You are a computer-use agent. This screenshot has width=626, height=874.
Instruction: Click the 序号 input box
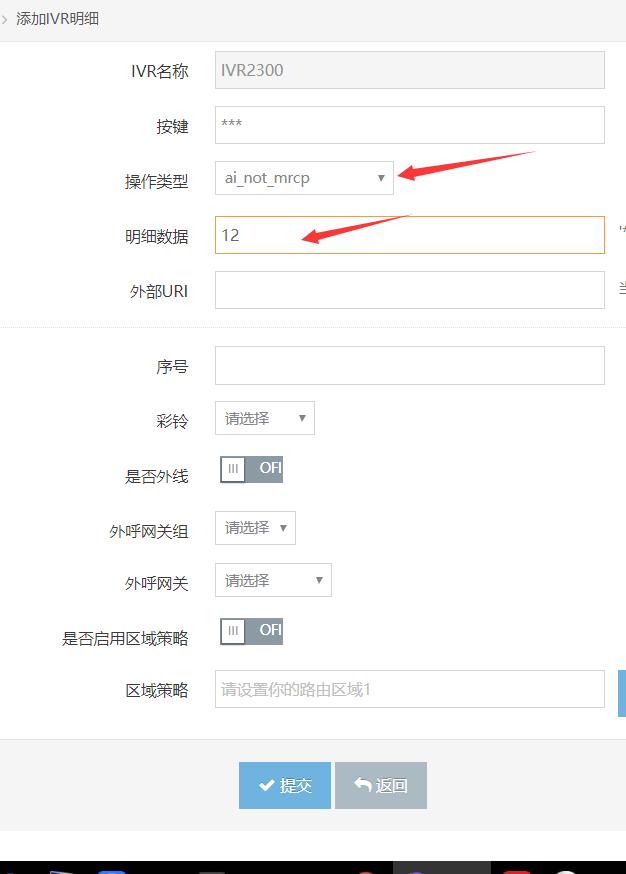pos(409,365)
